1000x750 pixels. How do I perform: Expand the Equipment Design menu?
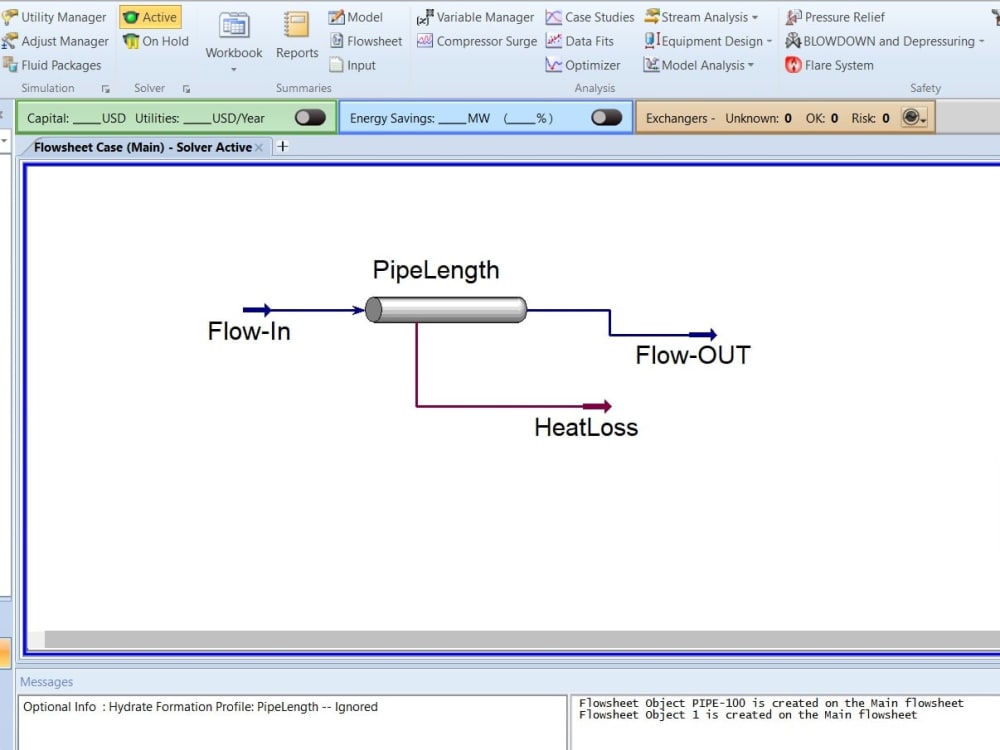click(x=708, y=41)
